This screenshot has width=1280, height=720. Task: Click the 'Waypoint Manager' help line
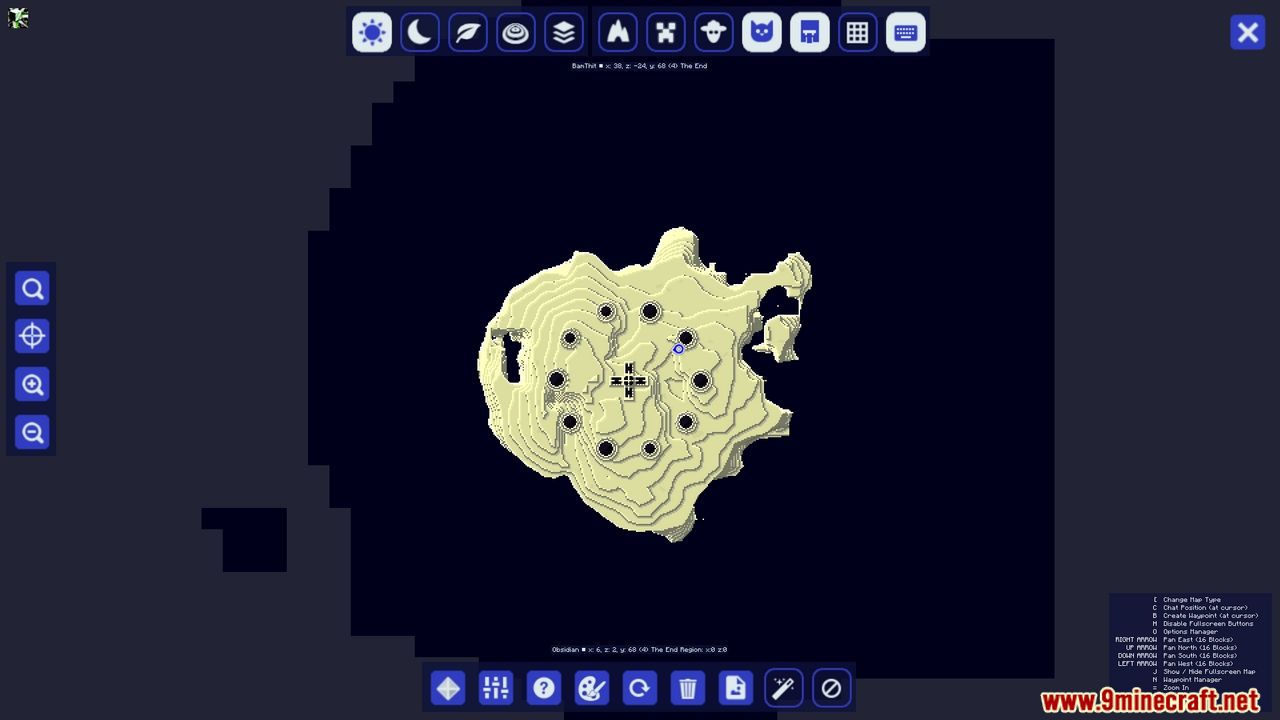[x=1192, y=680]
